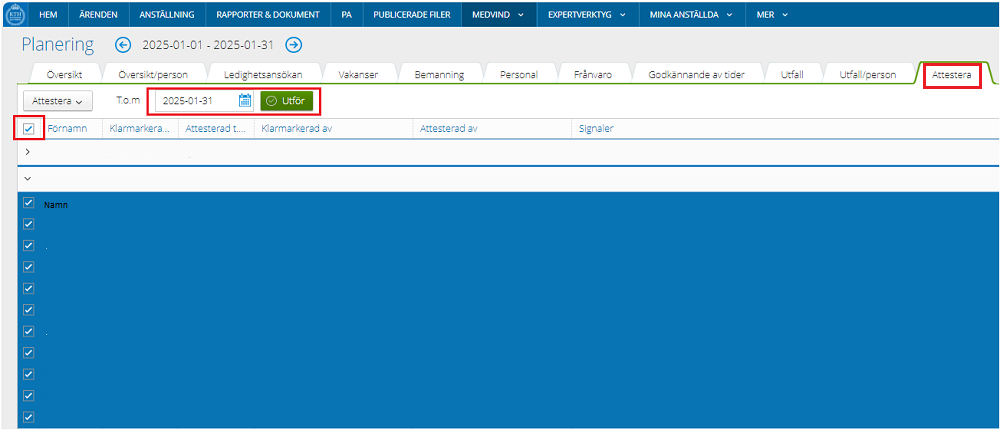Click the KTH logo icon
Screen dimensions: 1000x430
(x=15, y=15)
